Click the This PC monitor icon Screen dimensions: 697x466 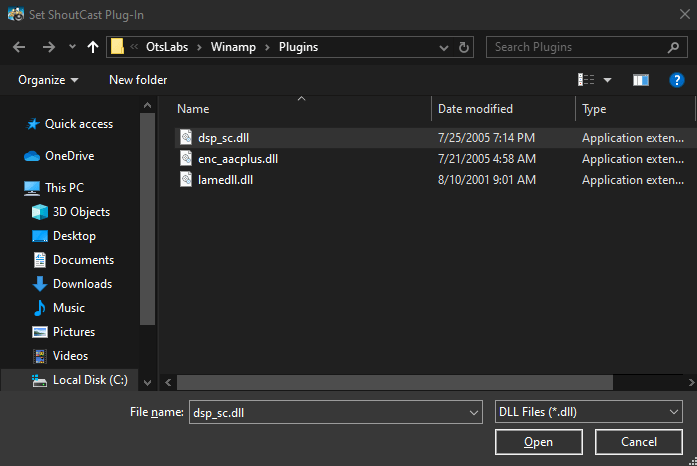tap(32, 188)
